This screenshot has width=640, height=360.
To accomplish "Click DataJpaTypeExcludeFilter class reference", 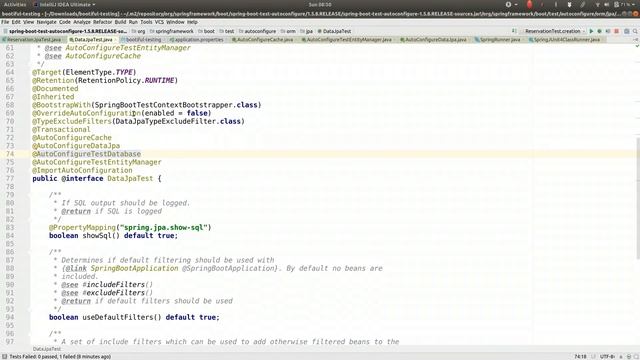I will point(166,121).
